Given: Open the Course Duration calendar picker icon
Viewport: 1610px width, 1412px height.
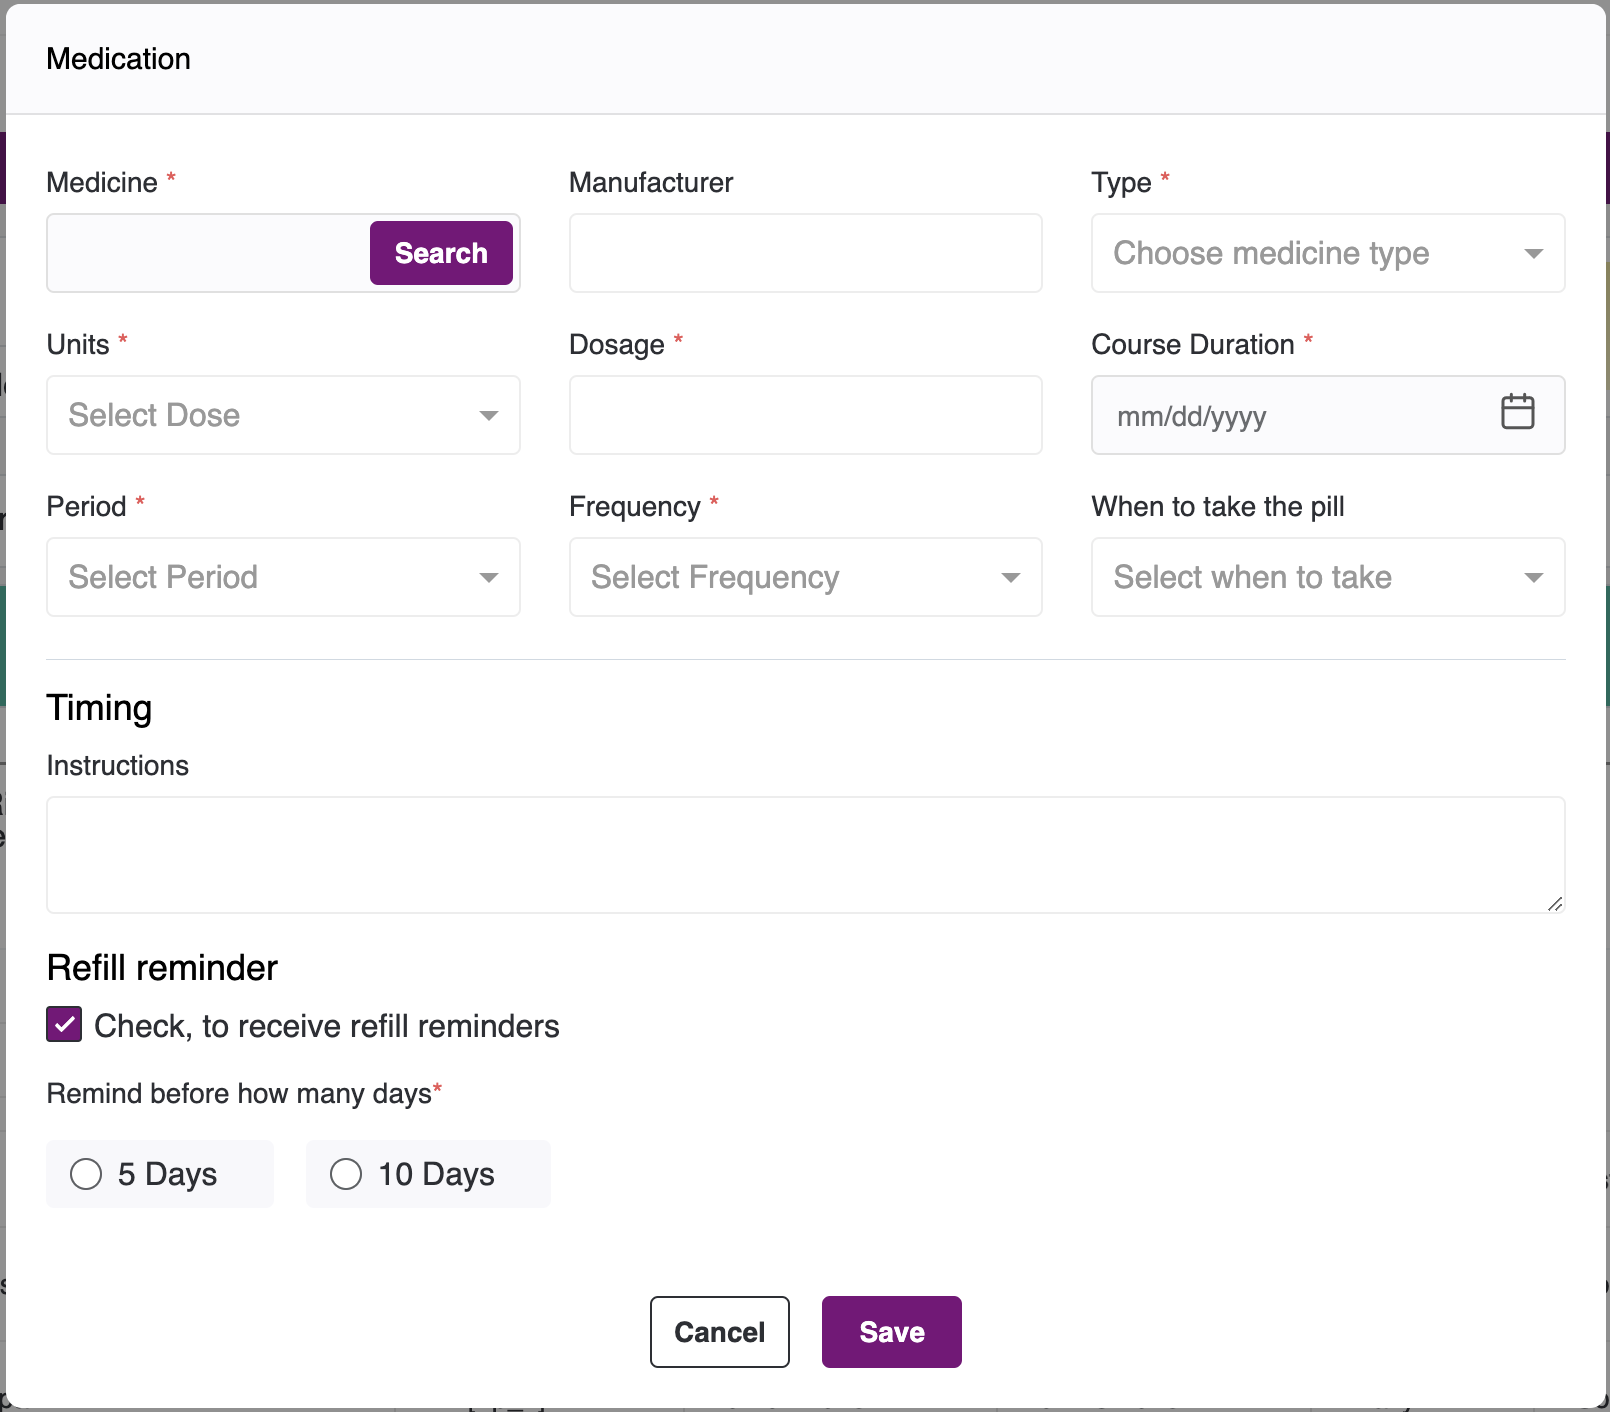Looking at the screenshot, I should click(1517, 412).
